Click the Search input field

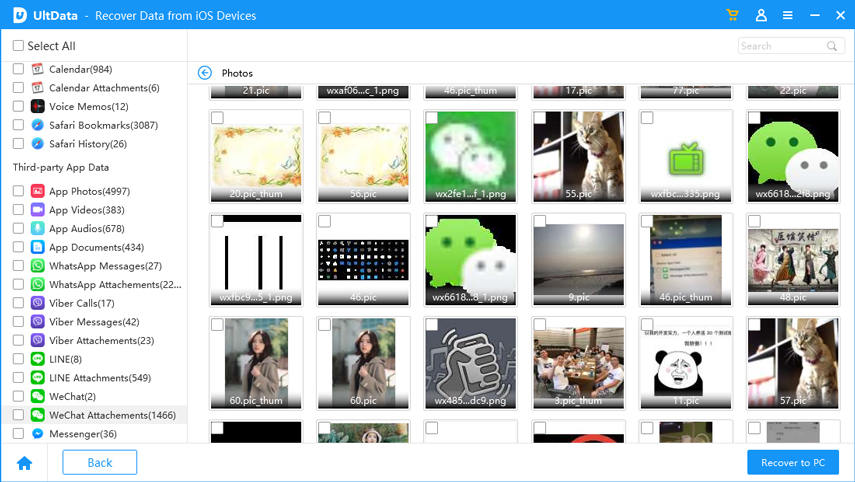pos(791,46)
